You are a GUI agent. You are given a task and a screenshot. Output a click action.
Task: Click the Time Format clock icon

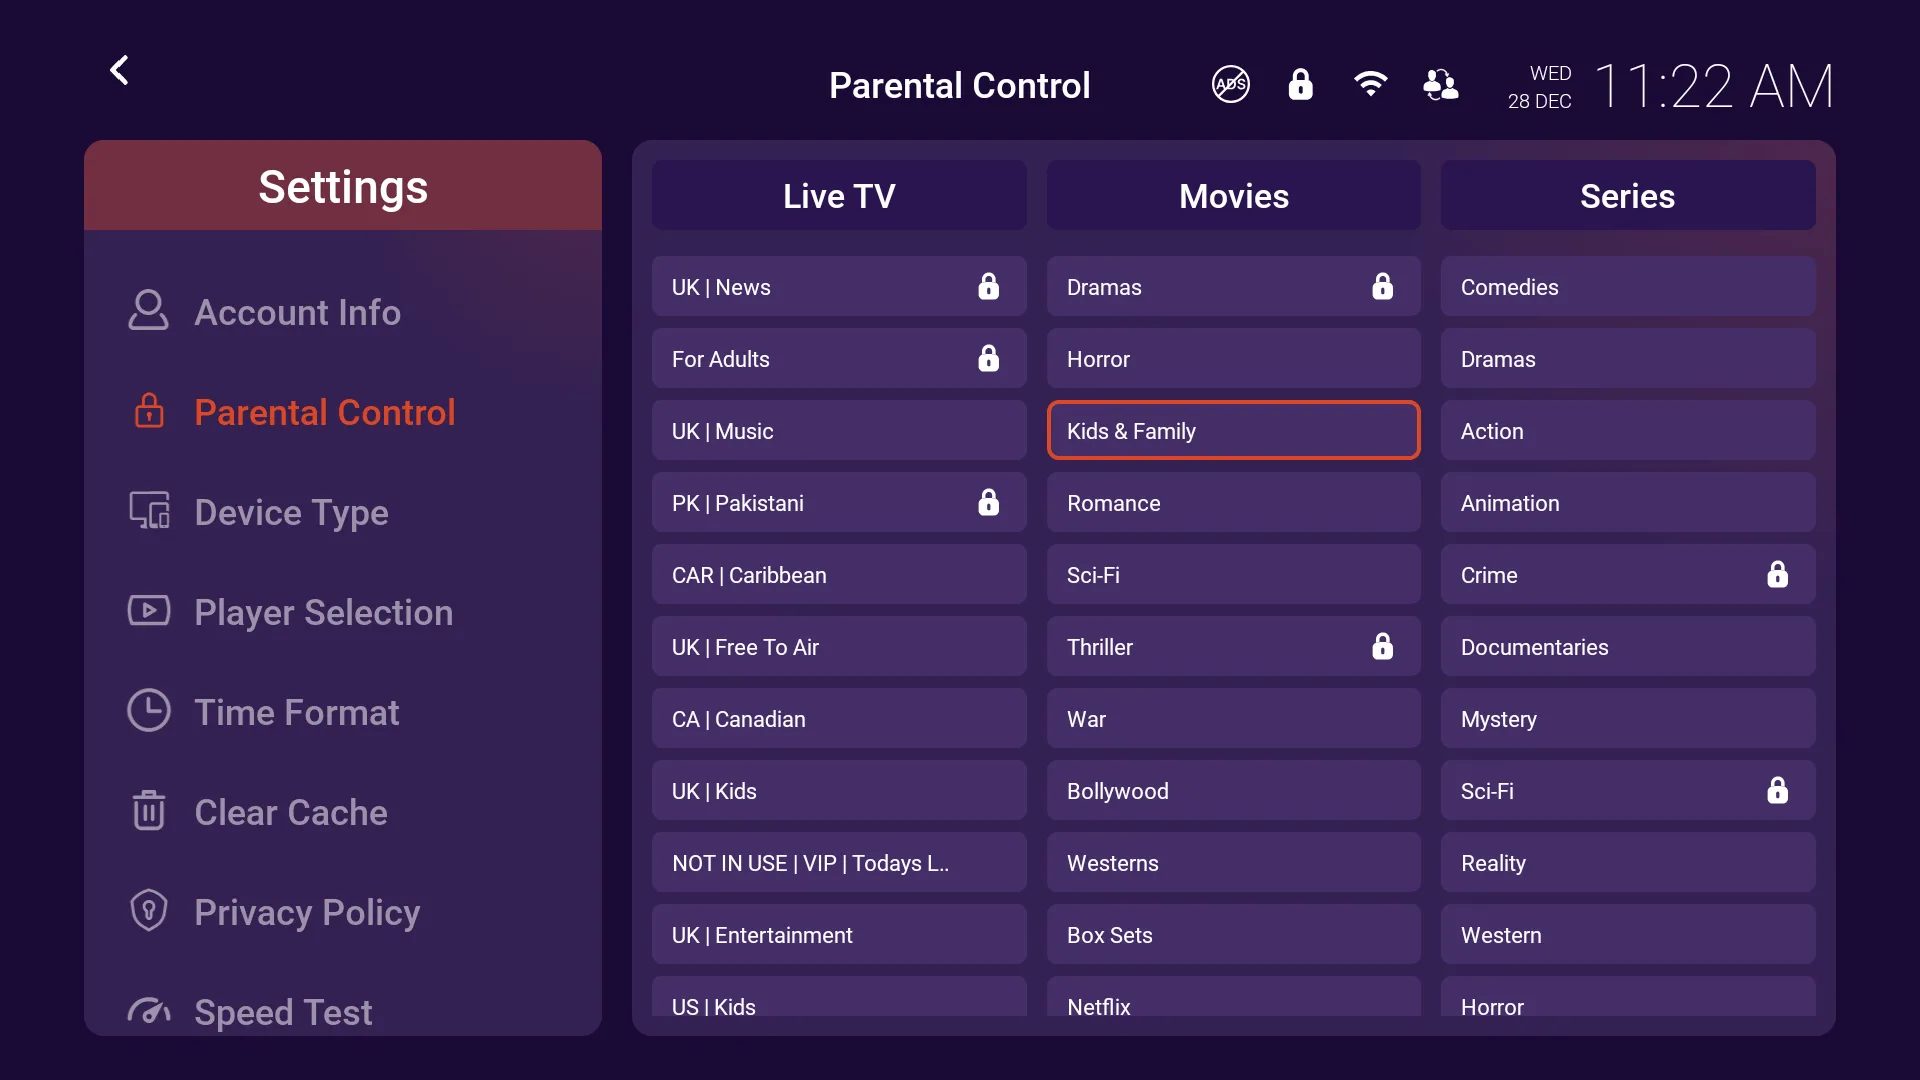(x=148, y=711)
